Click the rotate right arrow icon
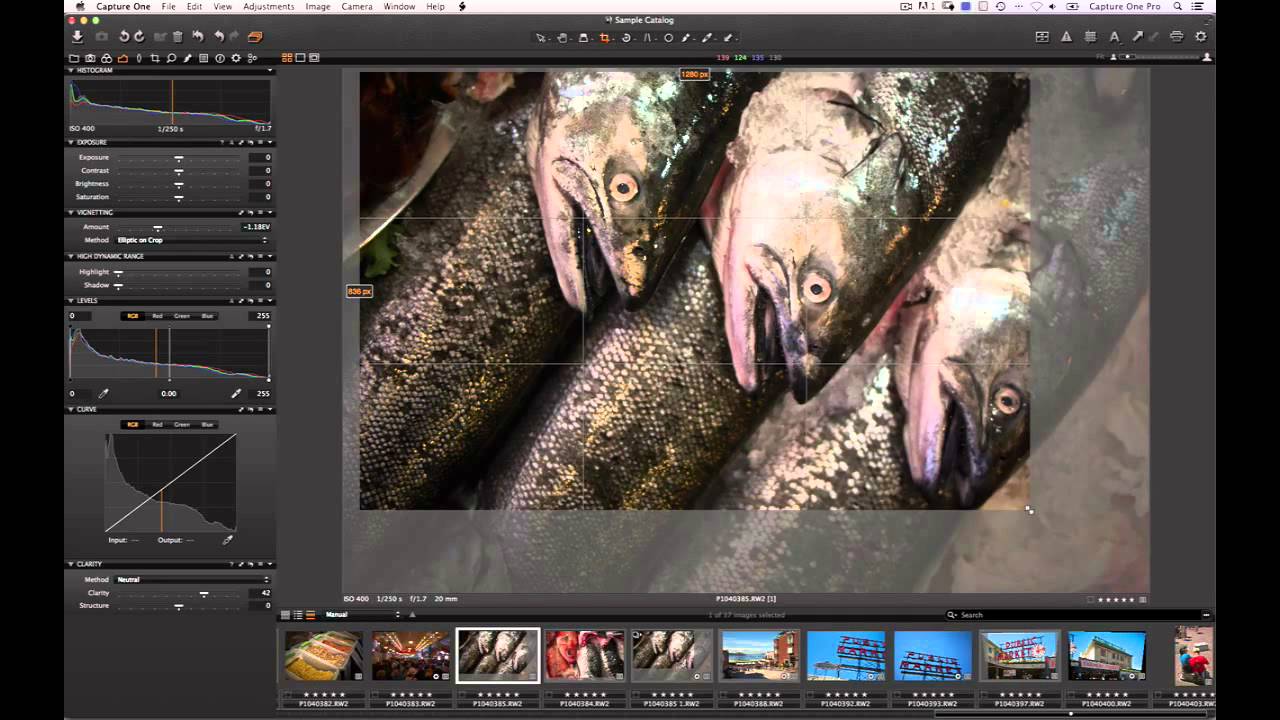1280x720 pixels. 139,37
